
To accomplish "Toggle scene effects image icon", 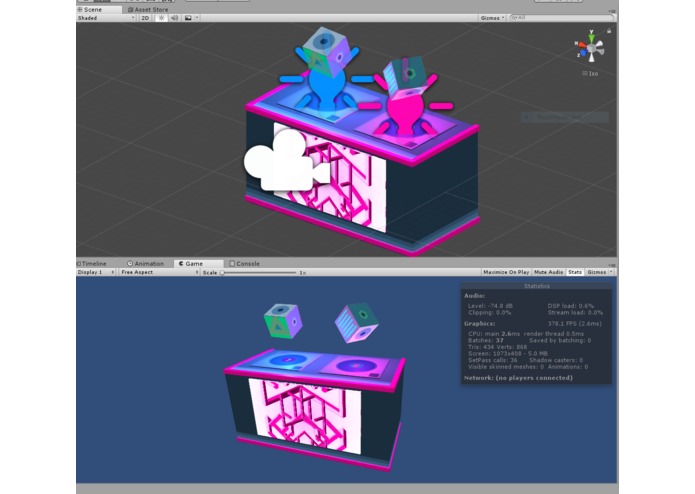I will coord(188,18).
